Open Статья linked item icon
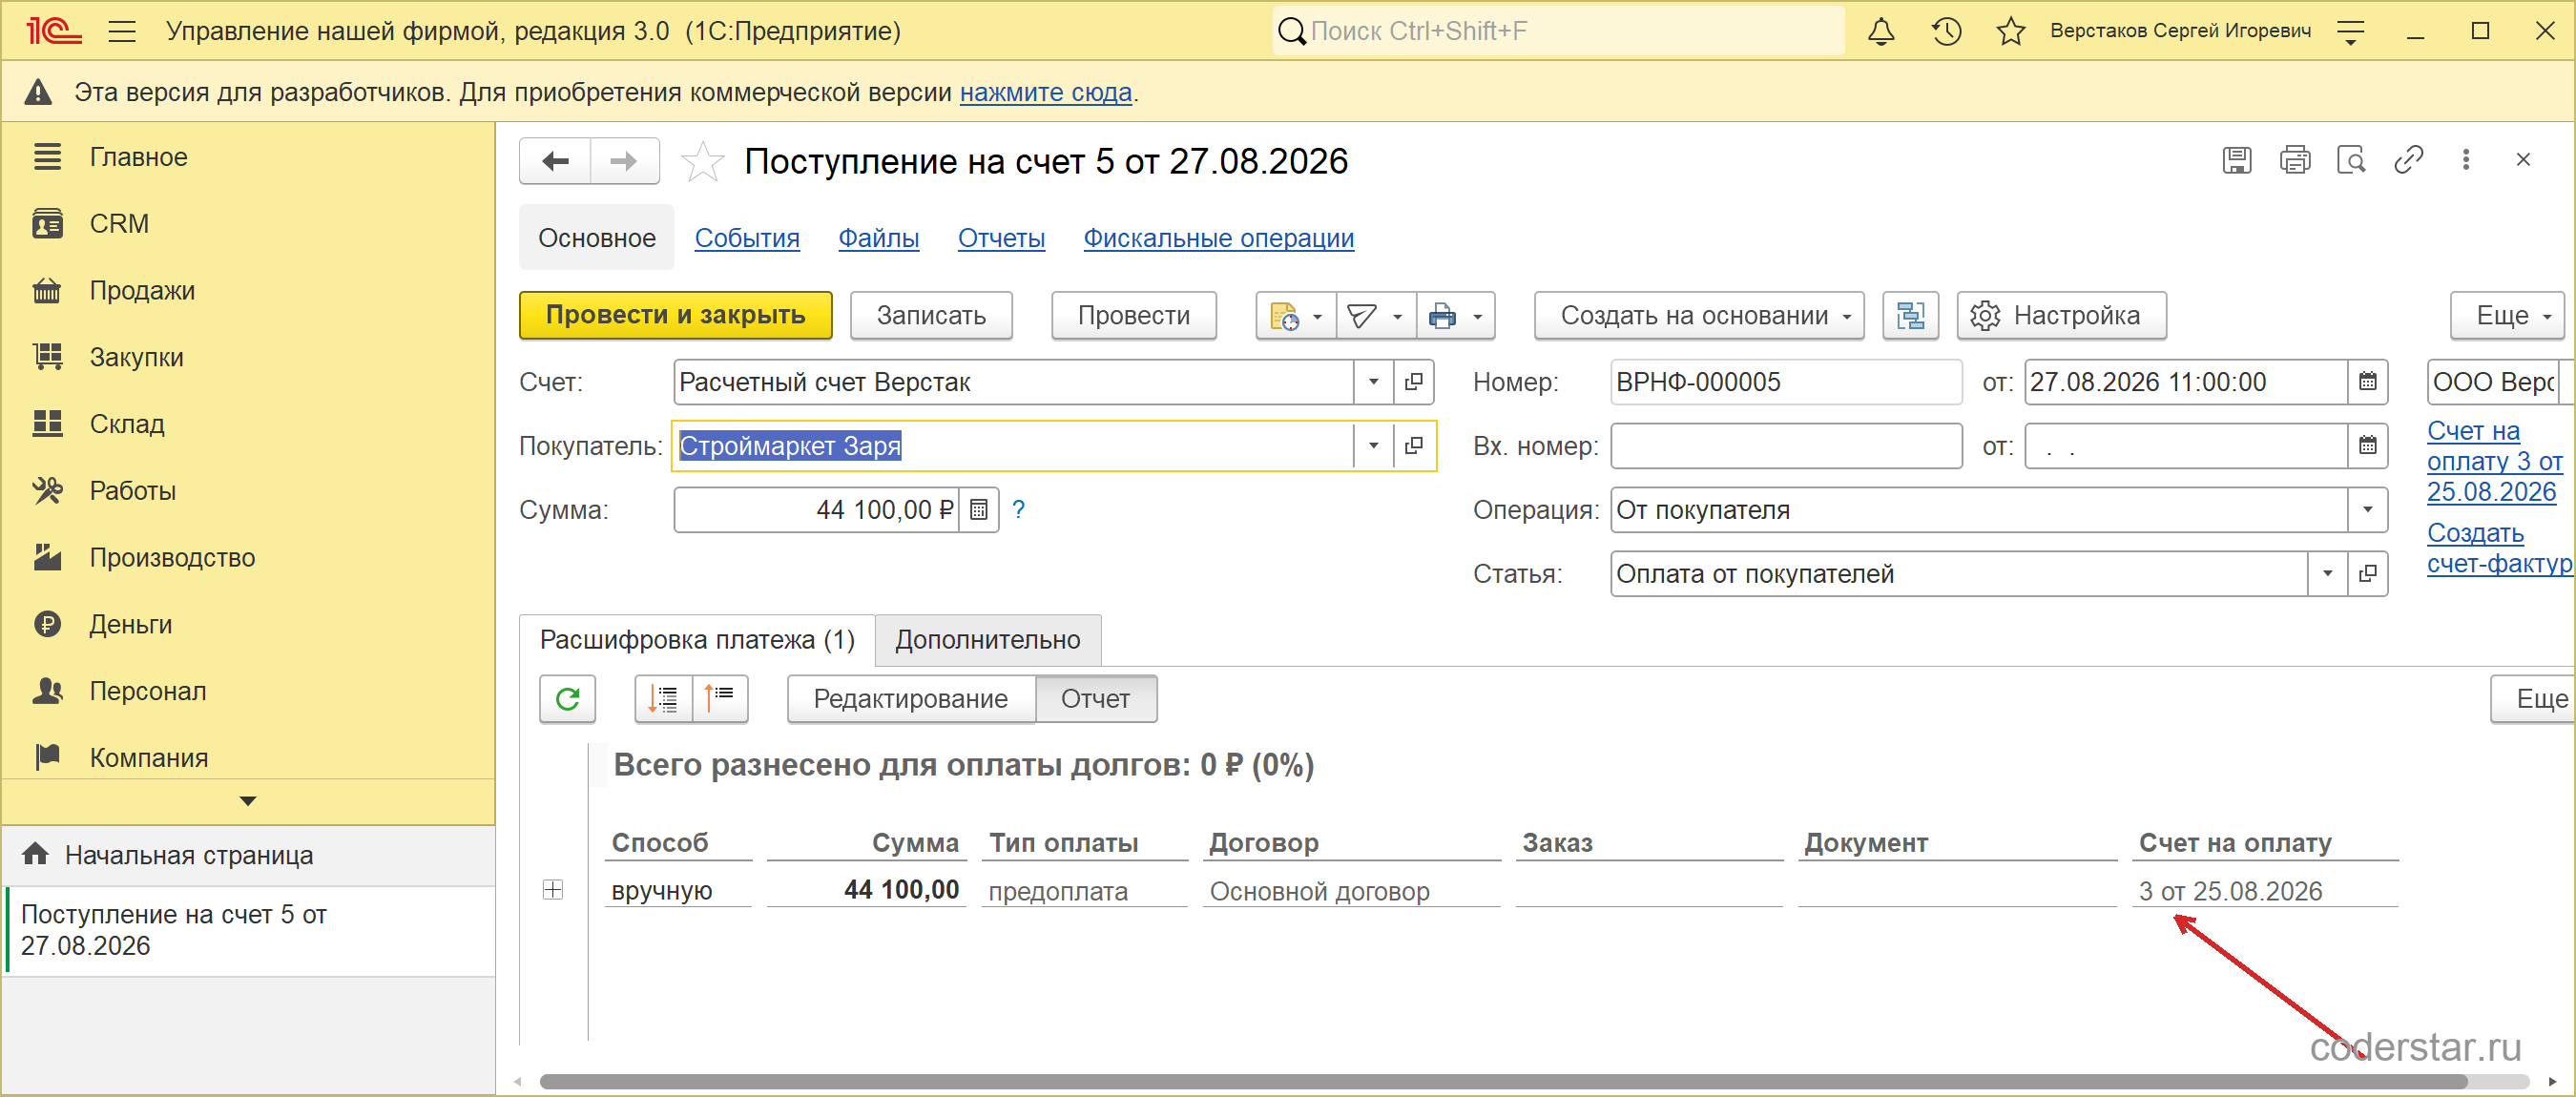 tap(2367, 574)
